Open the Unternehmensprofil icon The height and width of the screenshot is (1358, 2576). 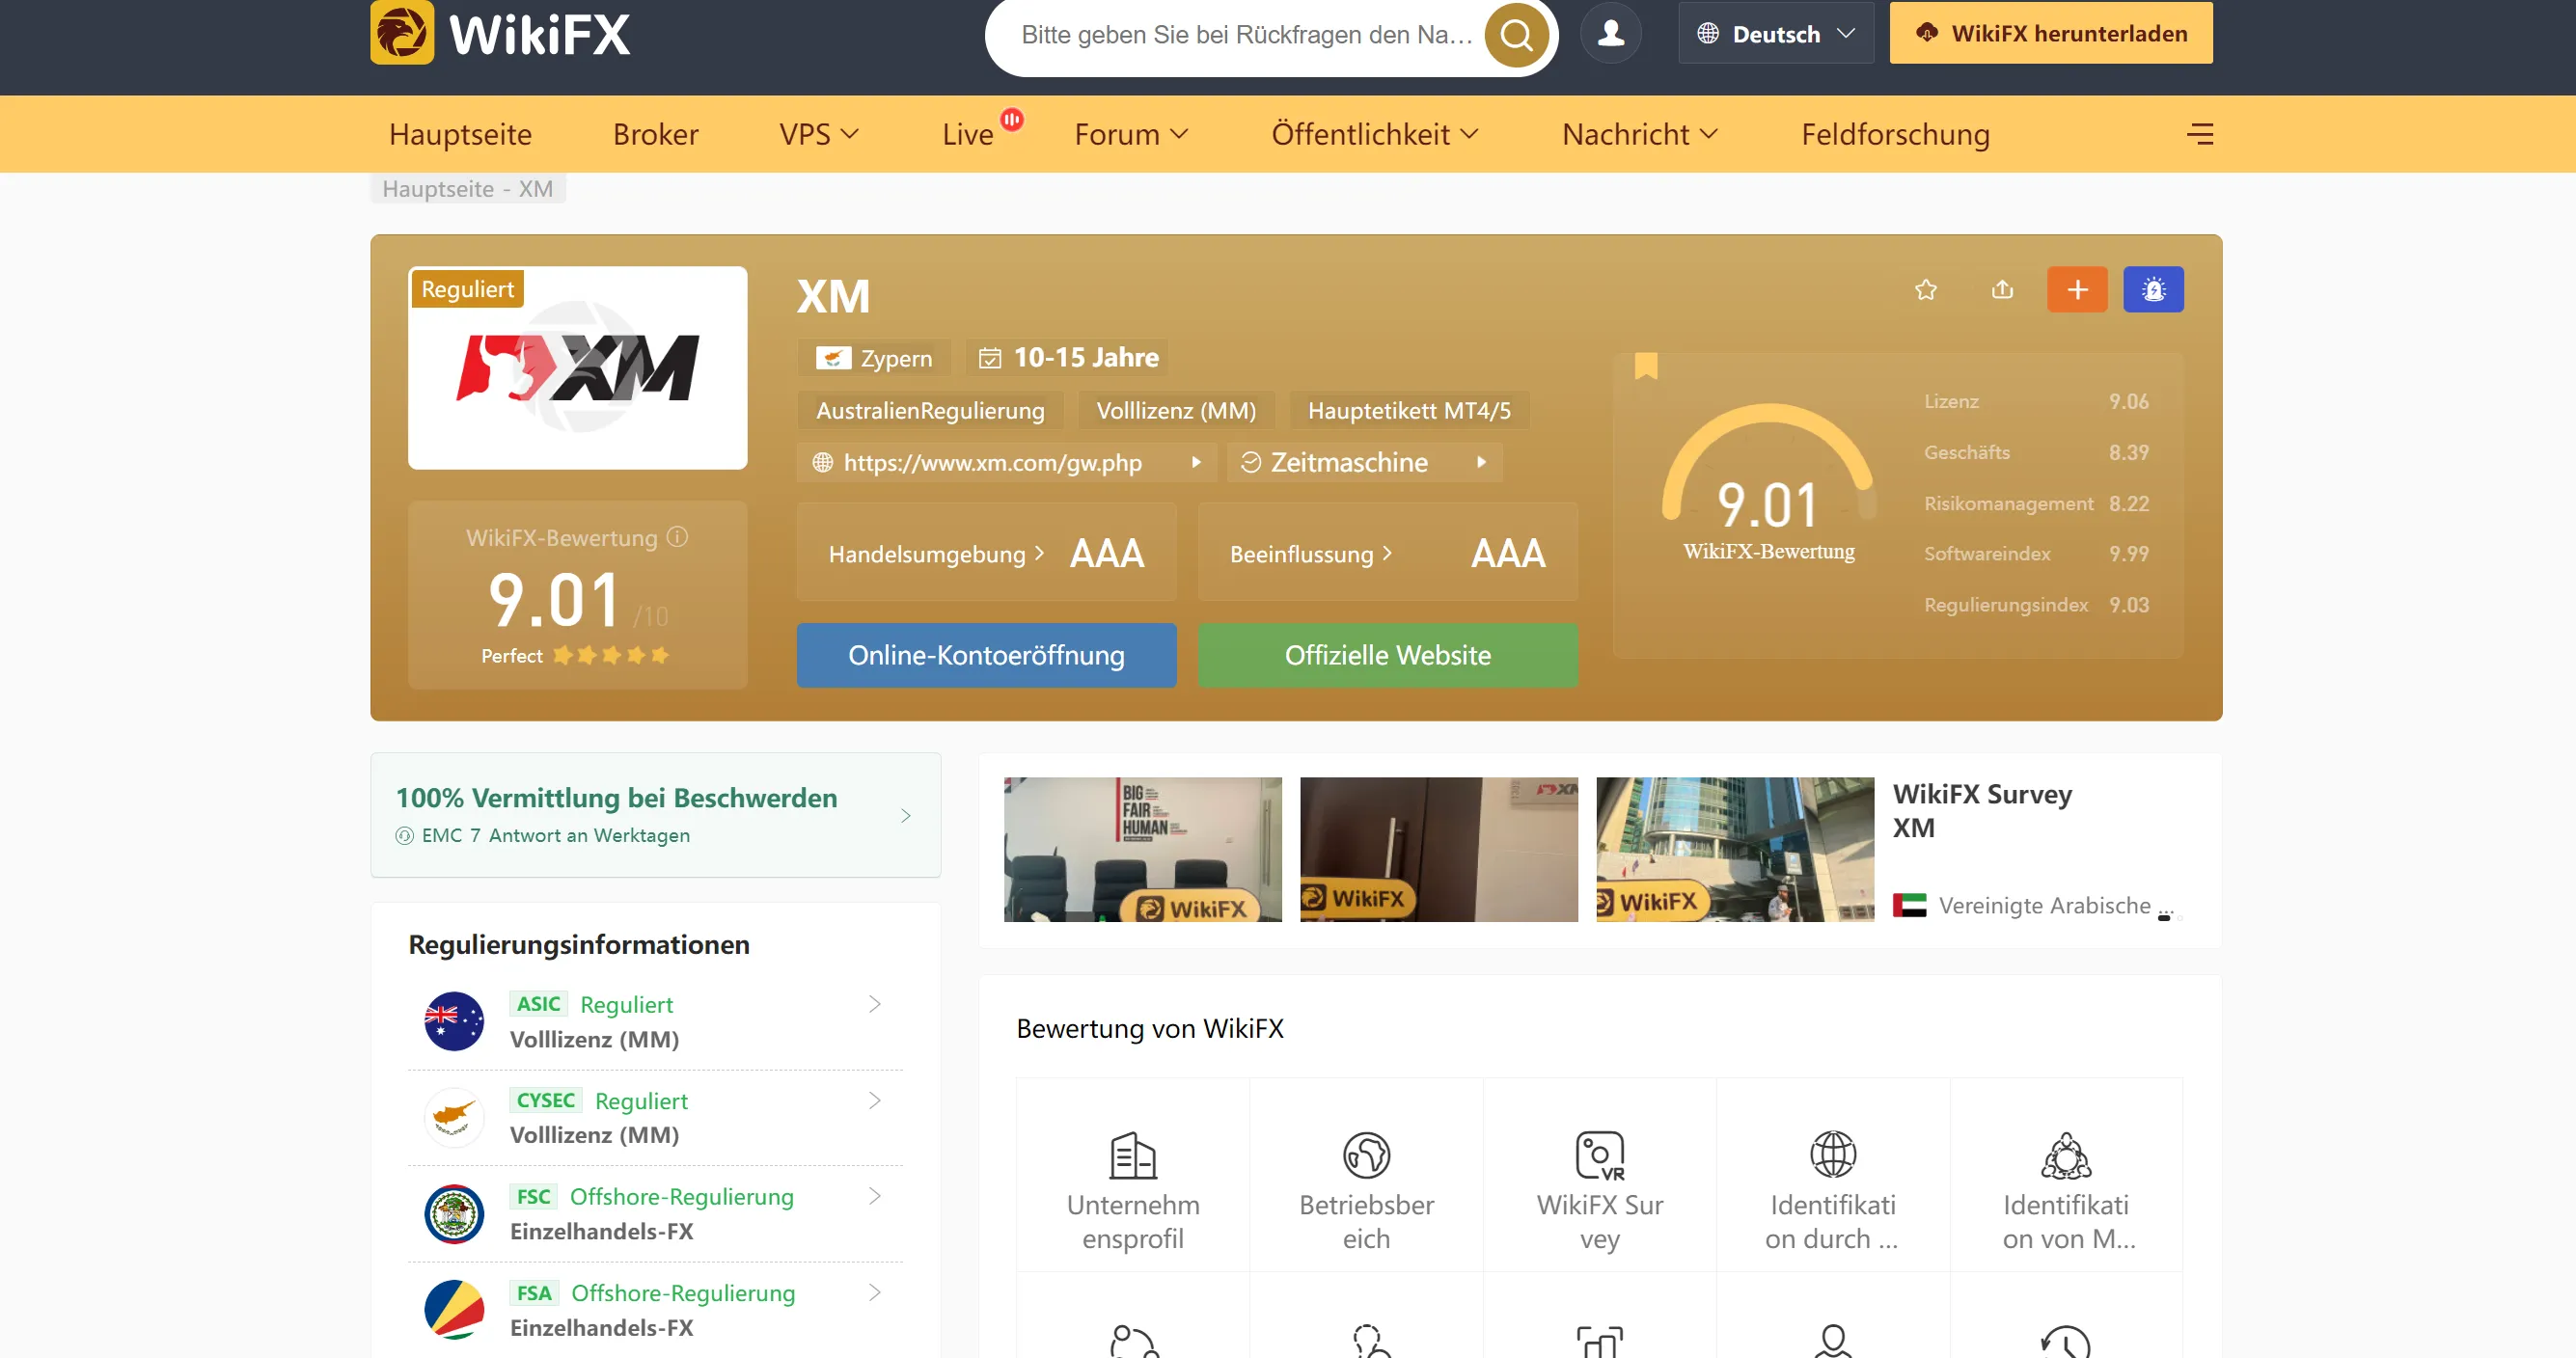1133,1156
